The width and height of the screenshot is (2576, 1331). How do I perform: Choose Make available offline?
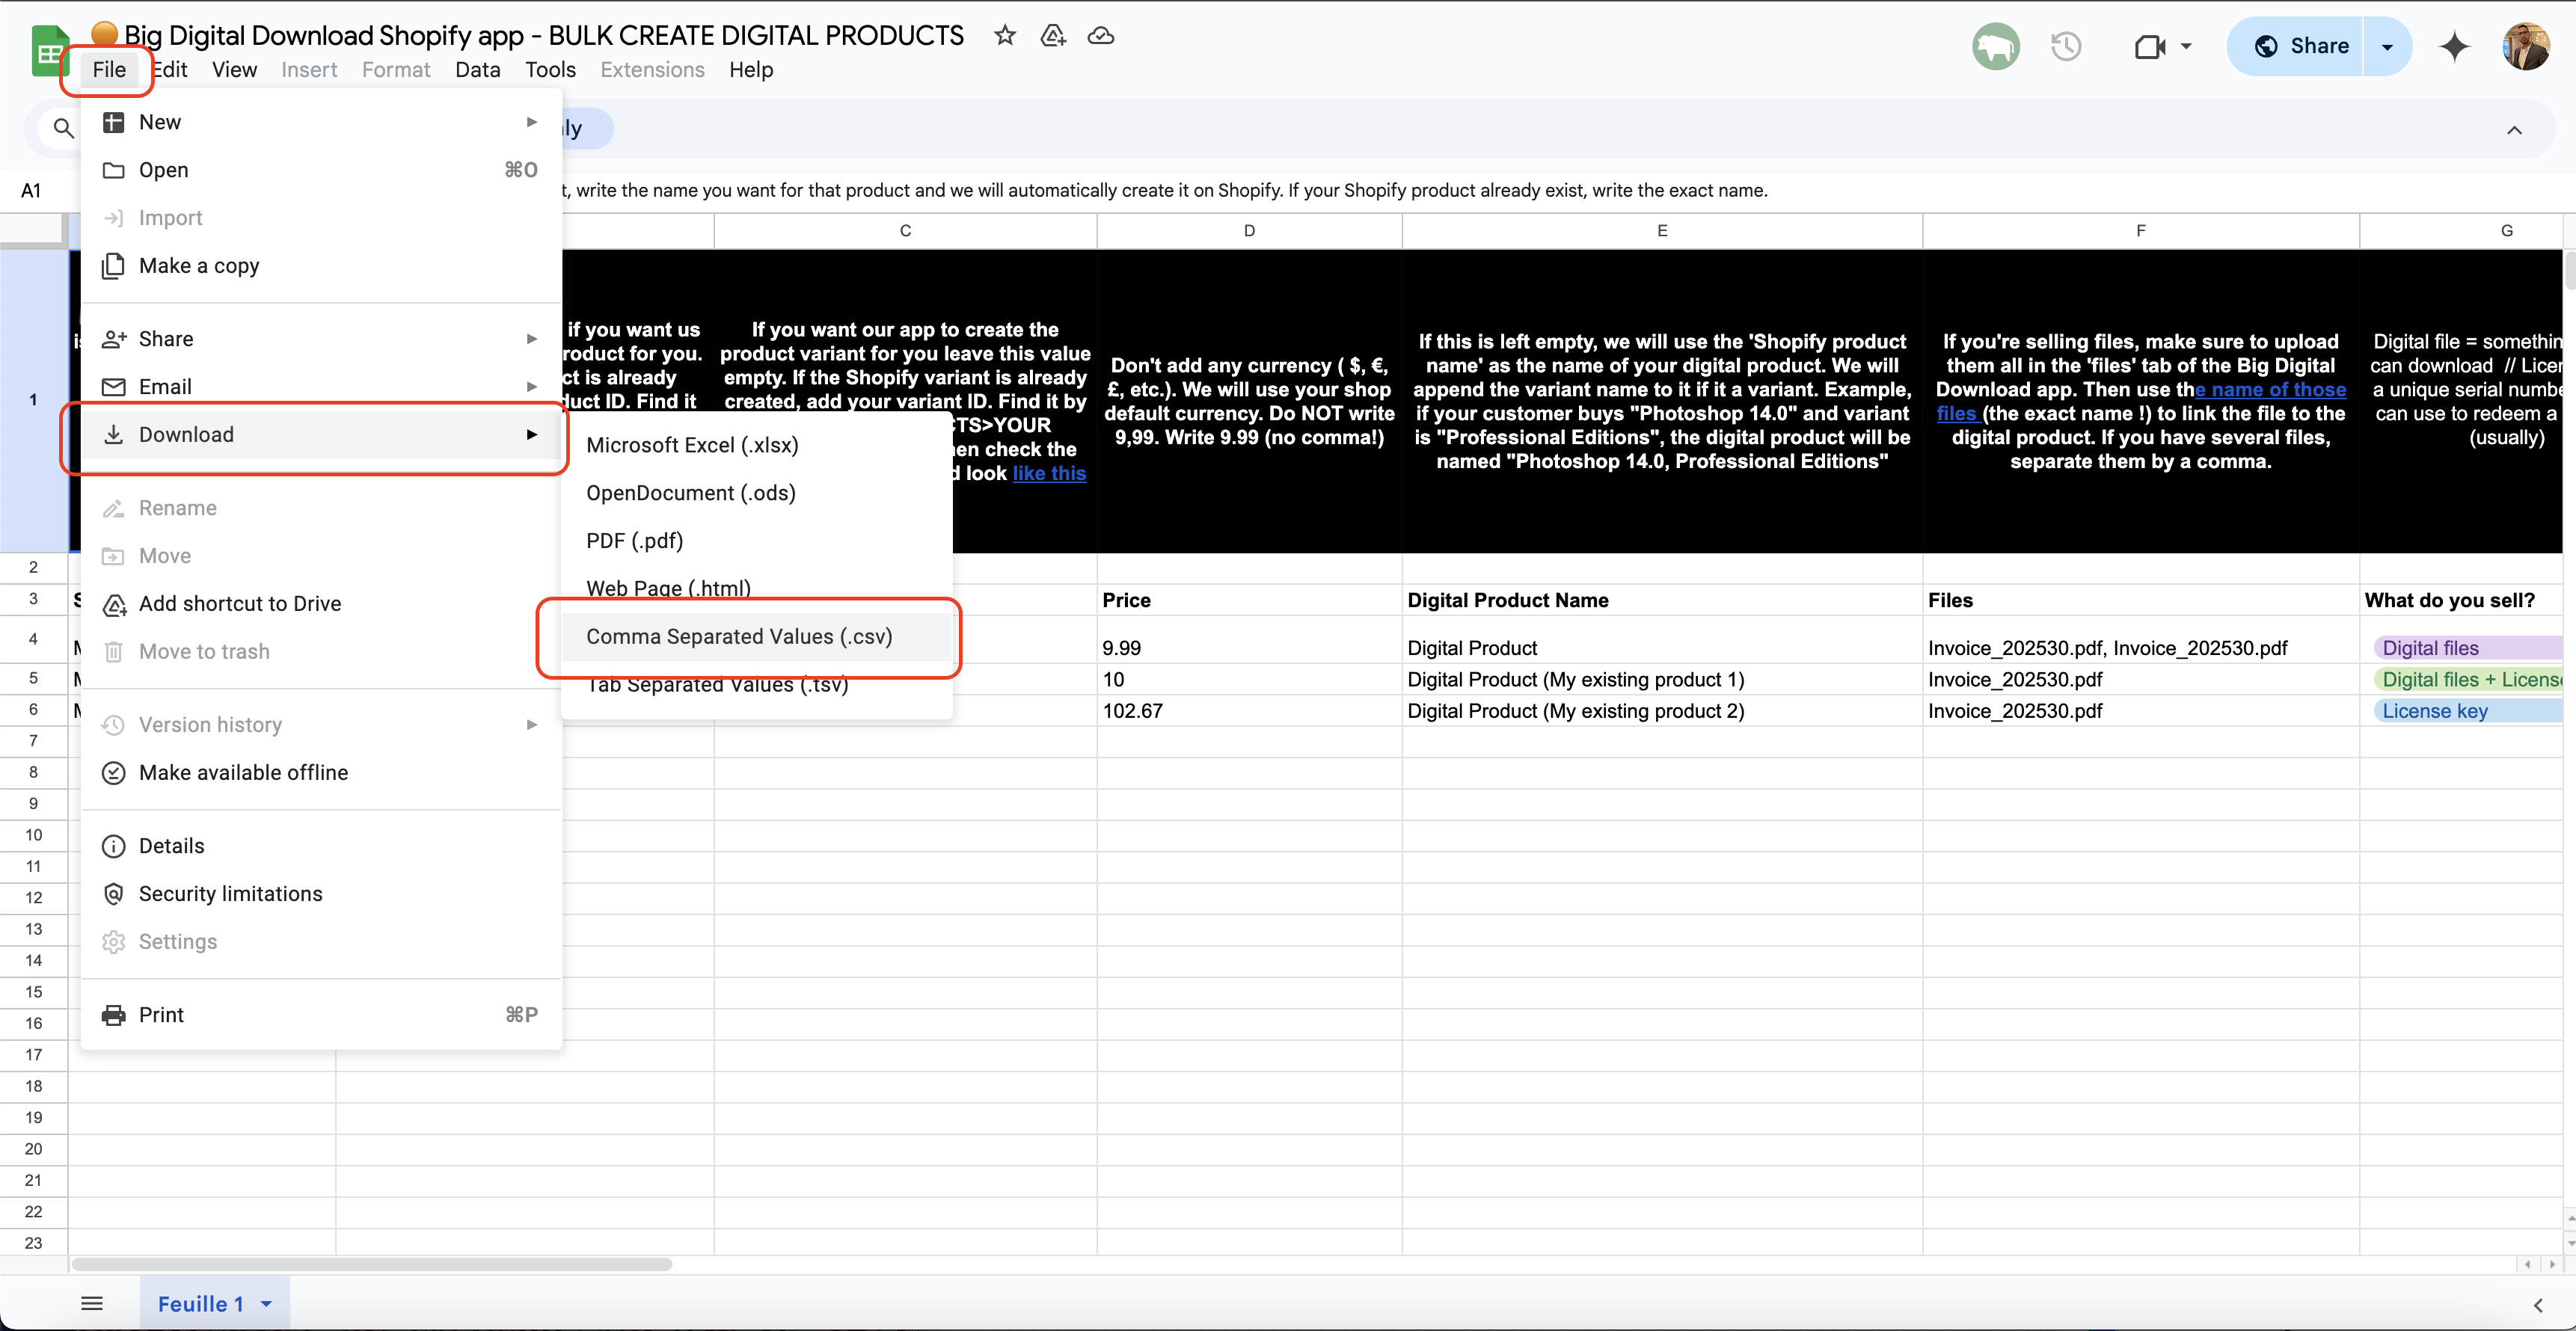(243, 772)
